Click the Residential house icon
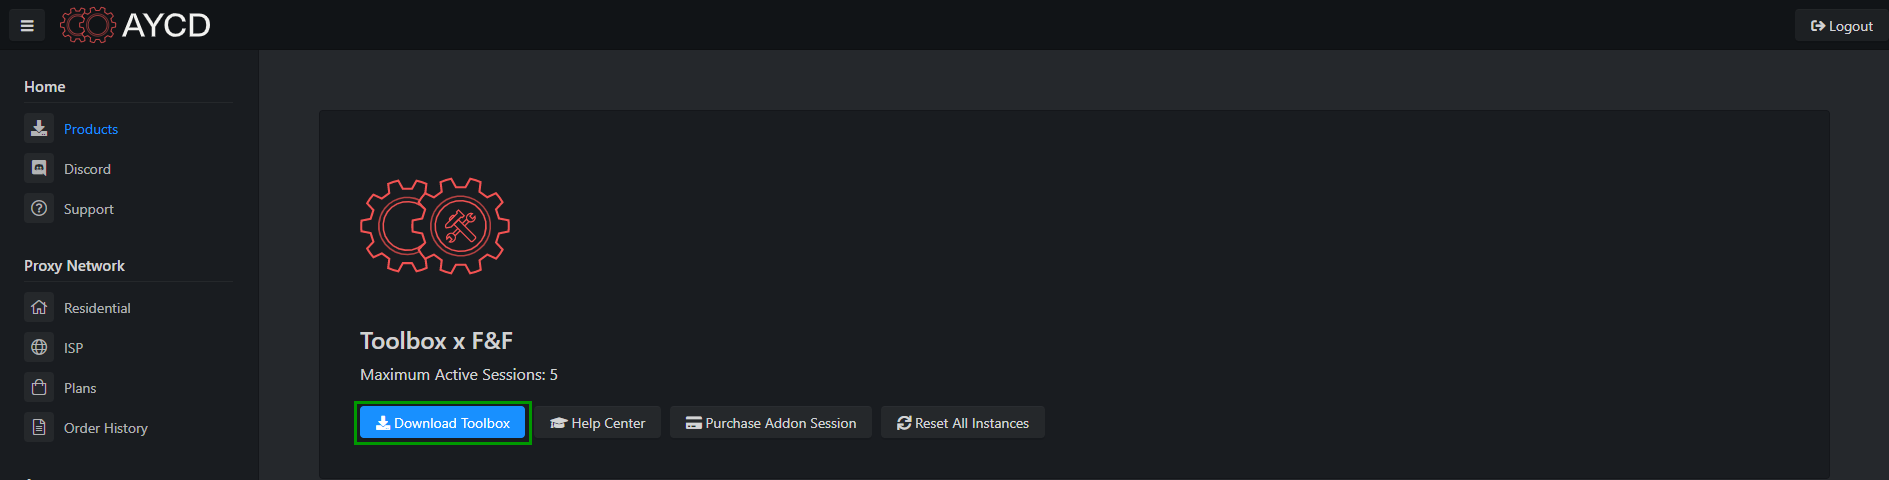 (x=39, y=307)
